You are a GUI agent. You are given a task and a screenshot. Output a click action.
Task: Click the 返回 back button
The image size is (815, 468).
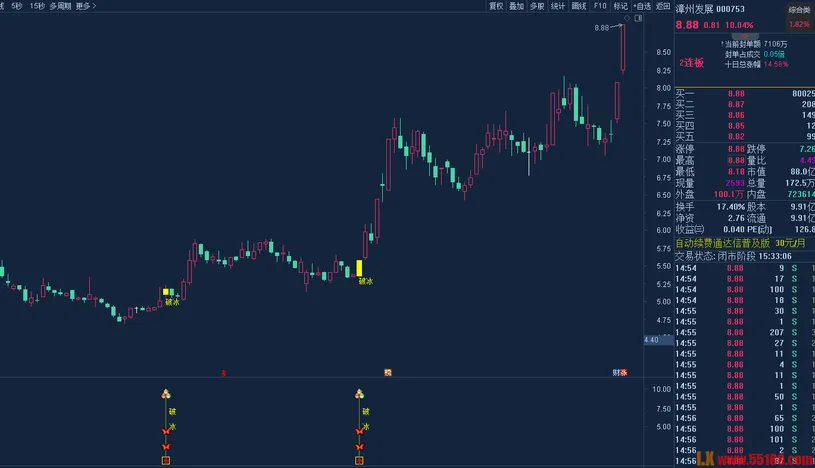pos(663,6)
